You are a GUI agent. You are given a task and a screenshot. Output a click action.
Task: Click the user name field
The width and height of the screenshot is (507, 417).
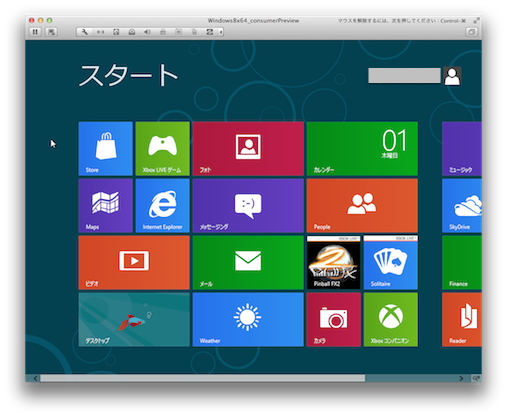(x=404, y=76)
